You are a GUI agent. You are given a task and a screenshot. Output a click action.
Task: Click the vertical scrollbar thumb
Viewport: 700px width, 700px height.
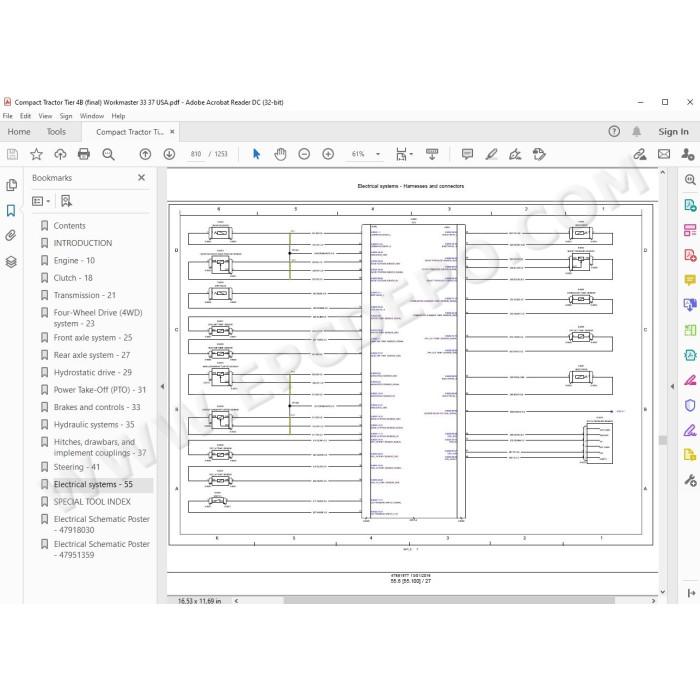tap(663, 440)
